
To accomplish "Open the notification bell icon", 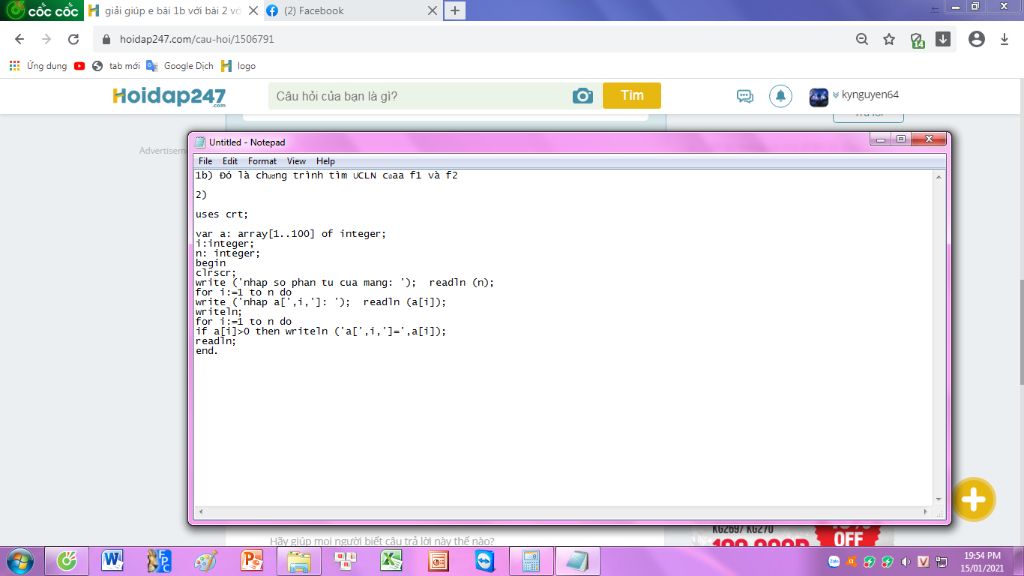I will (x=780, y=96).
